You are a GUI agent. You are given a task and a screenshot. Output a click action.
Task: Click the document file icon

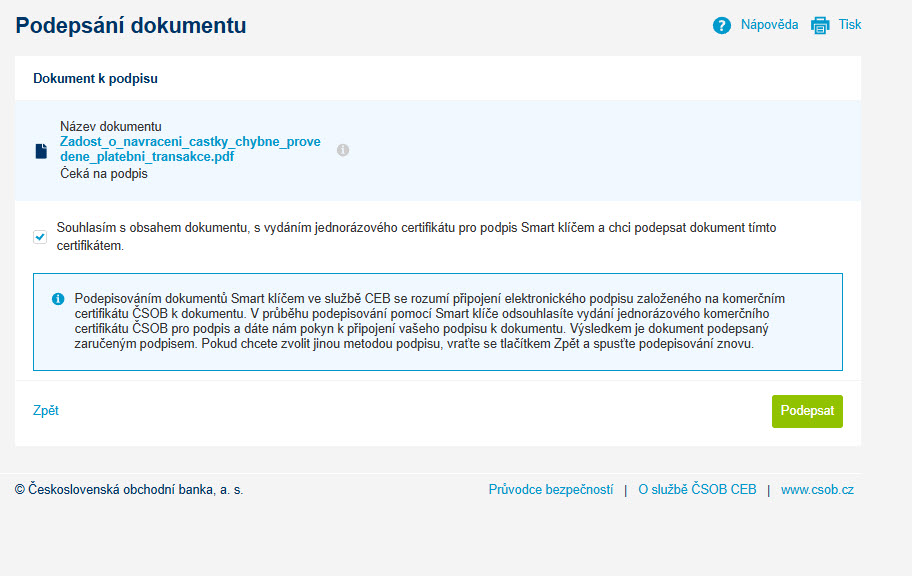41,151
